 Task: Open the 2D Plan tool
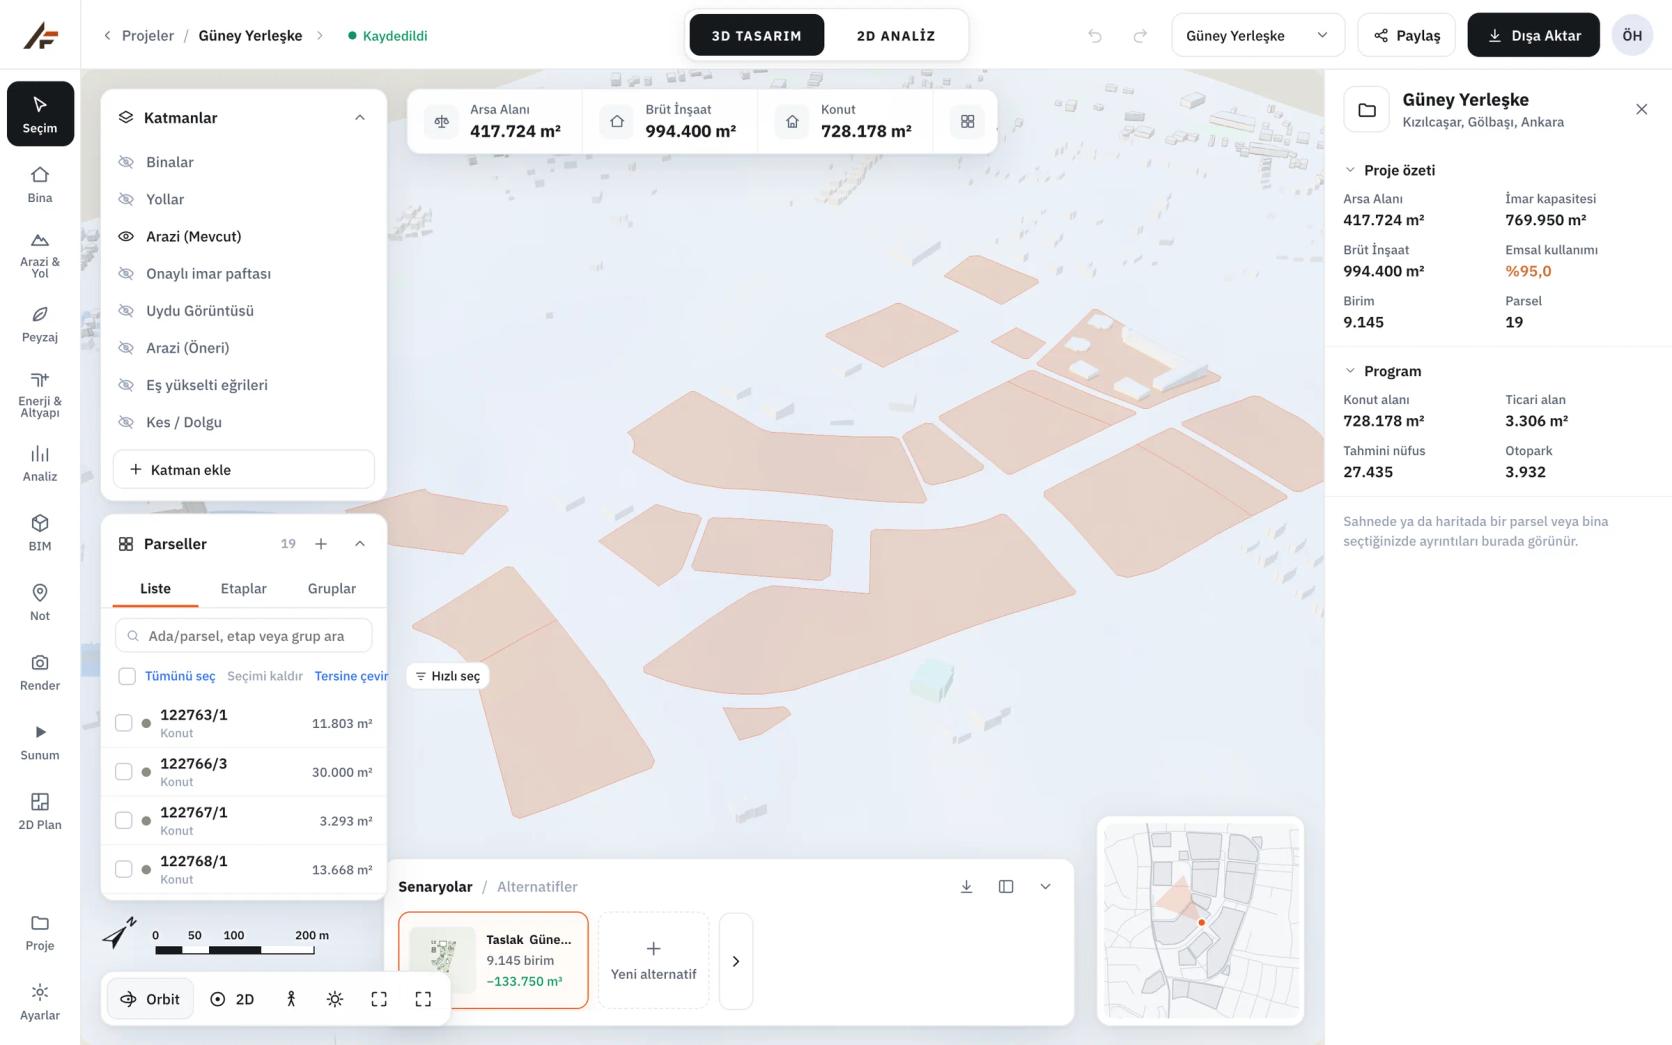click(x=40, y=812)
